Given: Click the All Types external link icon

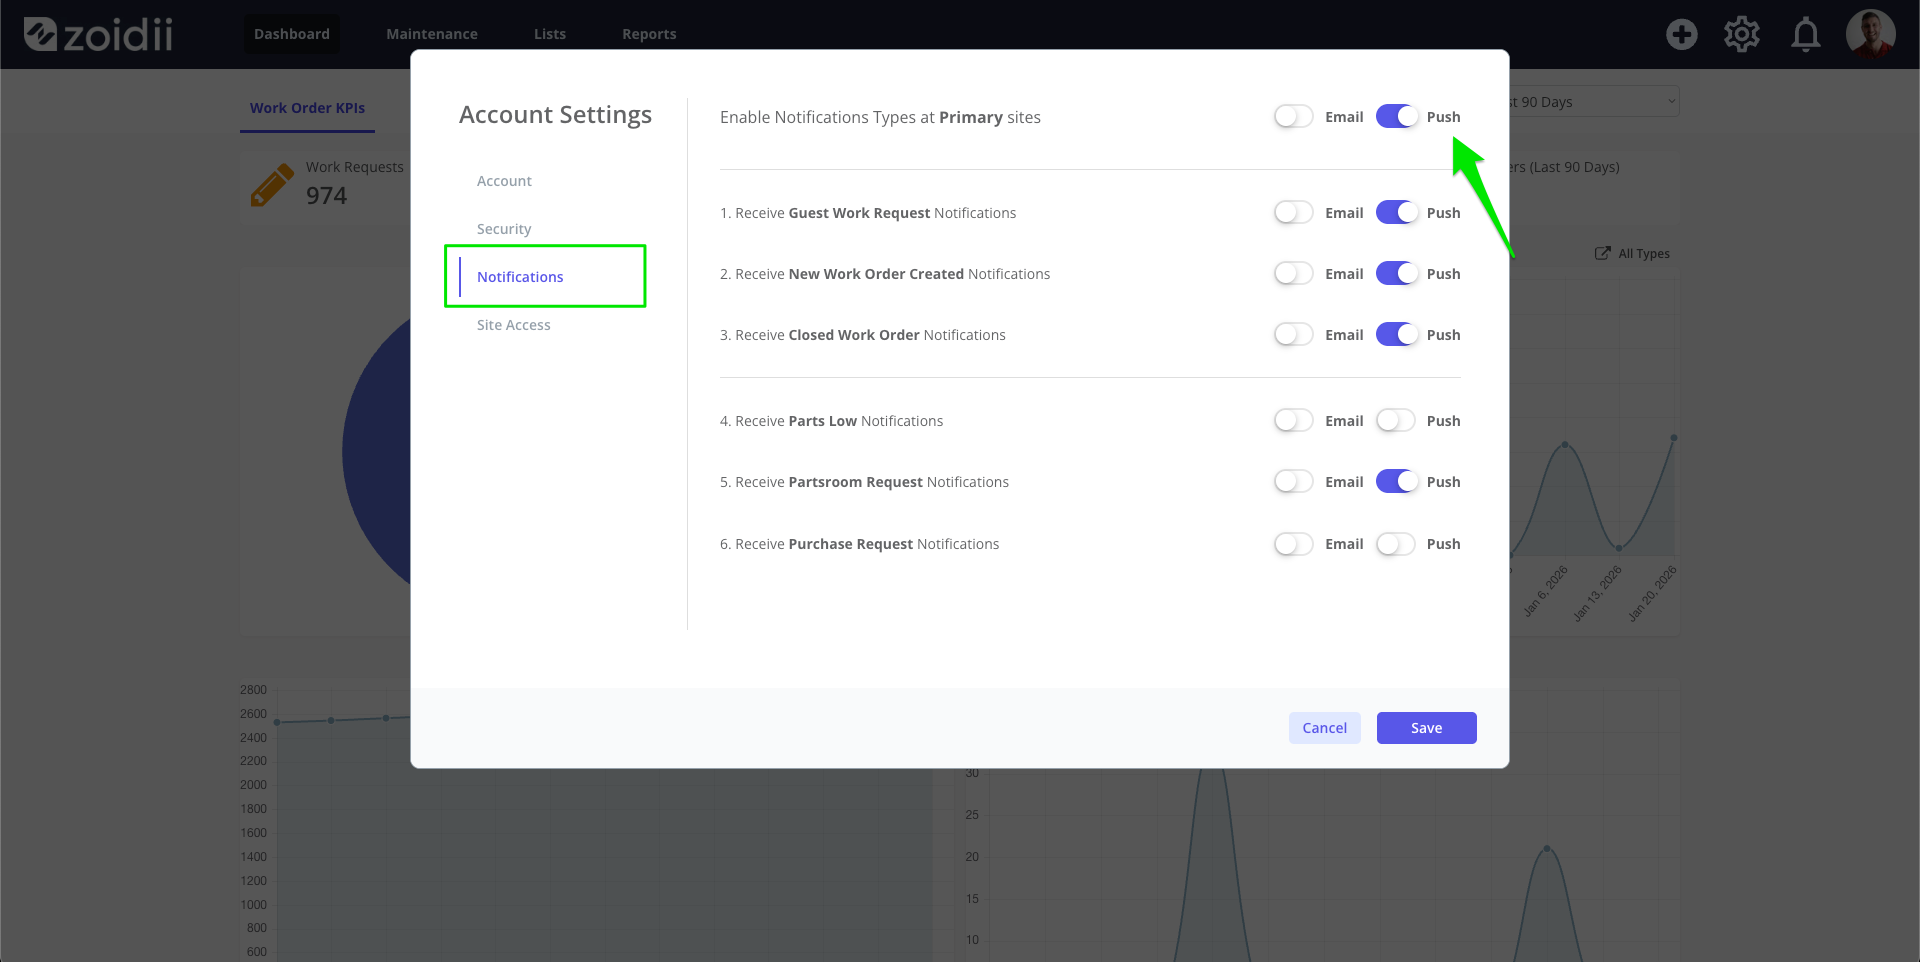Looking at the screenshot, I should pyautogui.click(x=1602, y=253).
